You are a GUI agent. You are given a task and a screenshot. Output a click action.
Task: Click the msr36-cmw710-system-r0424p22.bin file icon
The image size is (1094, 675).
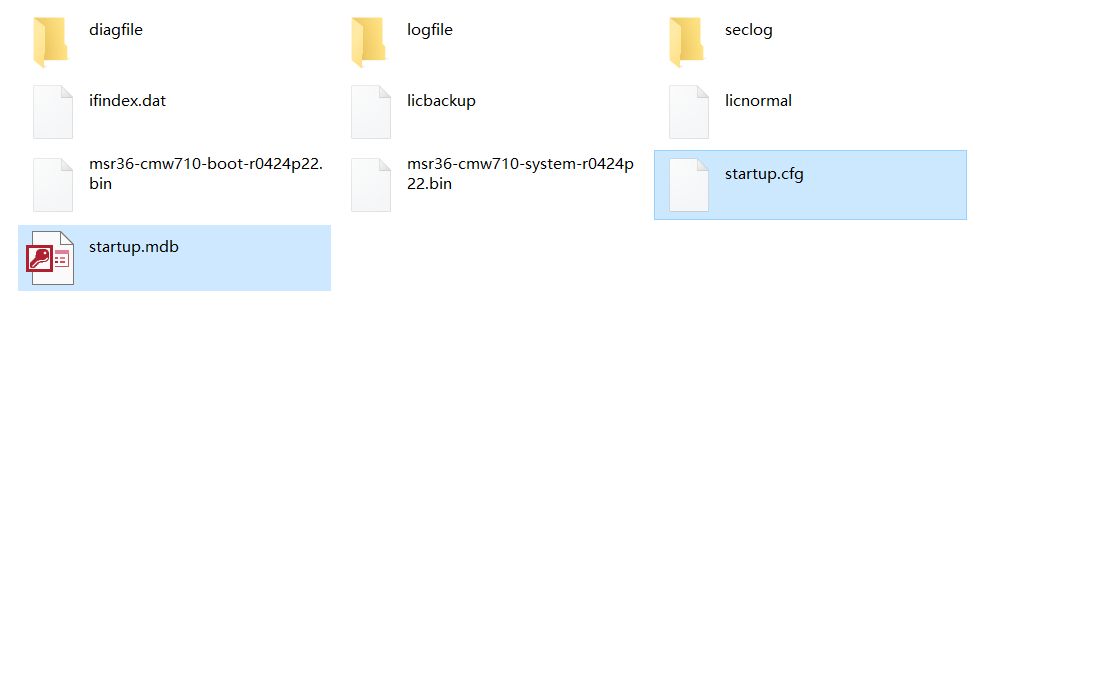(x=371, y=185)
